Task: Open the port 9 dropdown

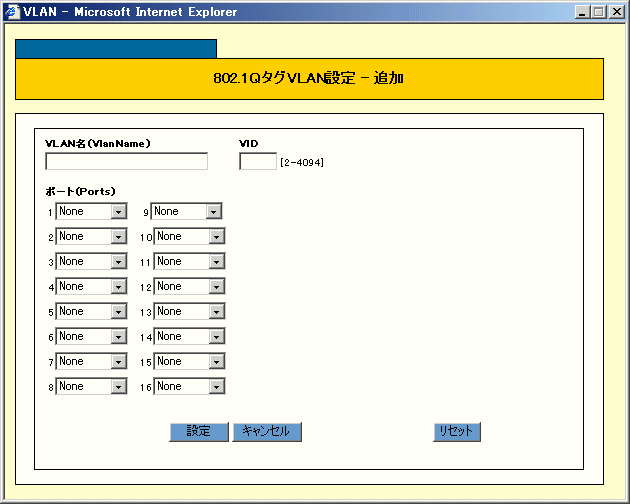Action: [x=186, y=212]
